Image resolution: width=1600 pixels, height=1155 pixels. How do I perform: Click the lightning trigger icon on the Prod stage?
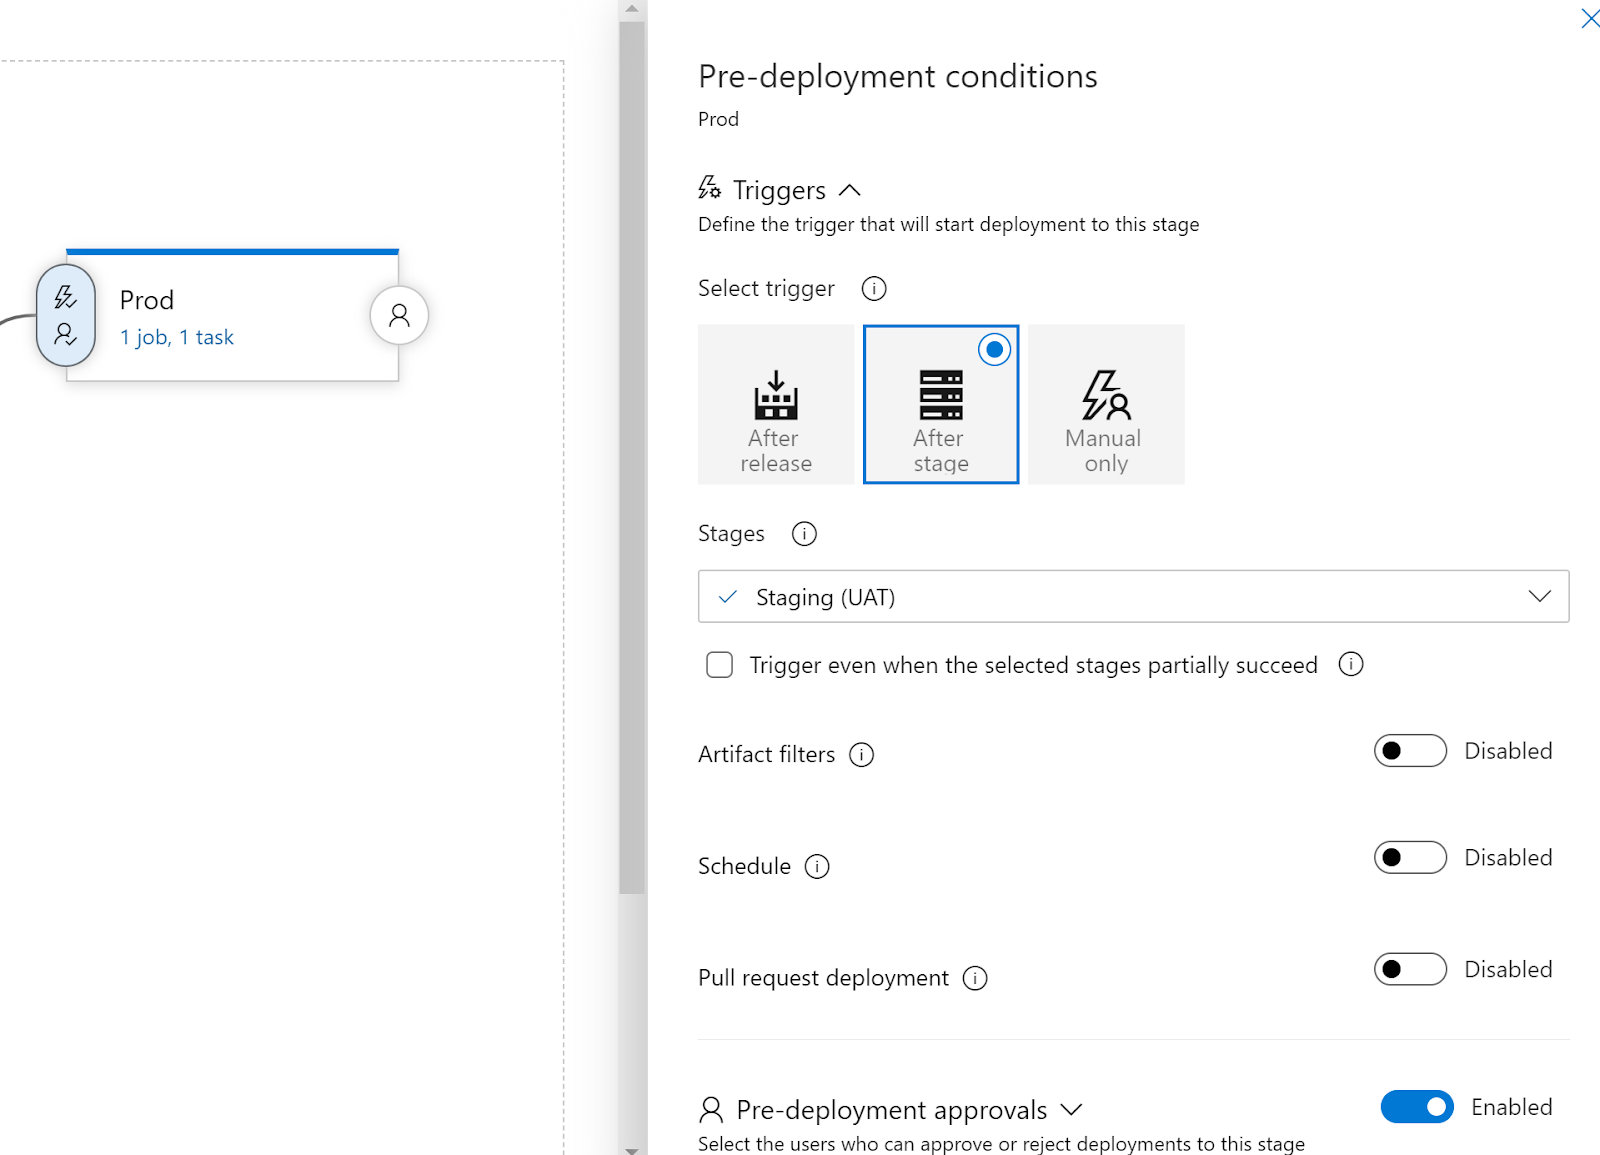(x=64, y=295)
